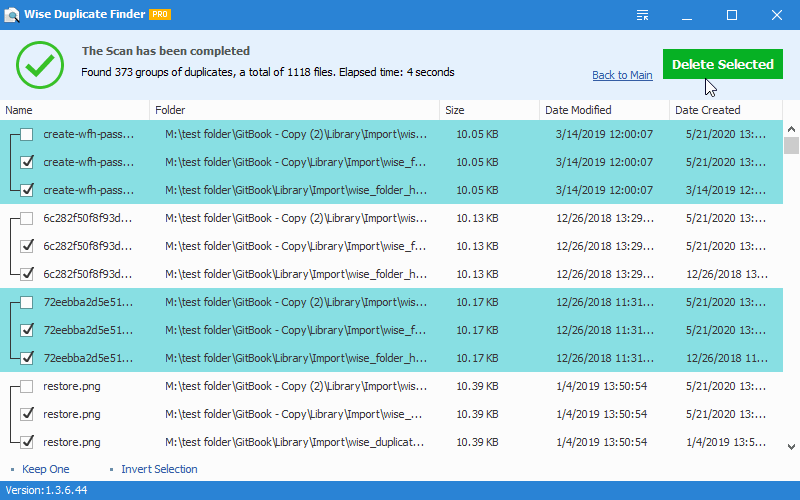Sort the list by Name column
The height and width of the screenshot is (500, 800).
pyautogui.click(x=74, y=110)
